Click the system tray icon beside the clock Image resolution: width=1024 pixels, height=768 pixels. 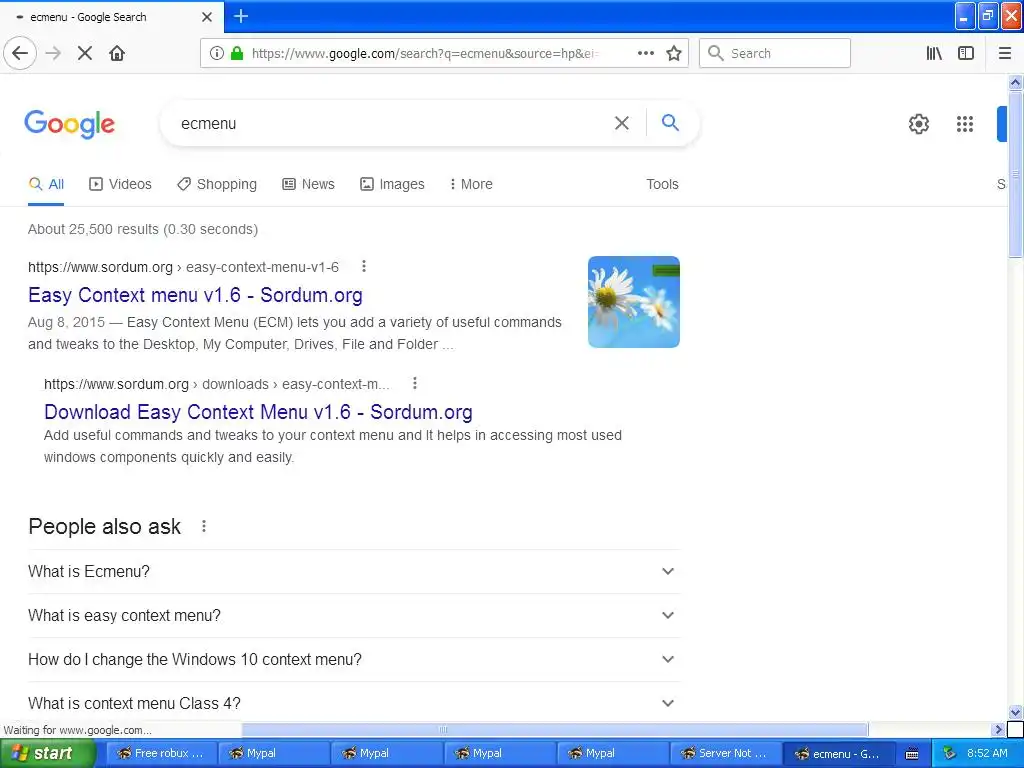(x=950, y=753)
